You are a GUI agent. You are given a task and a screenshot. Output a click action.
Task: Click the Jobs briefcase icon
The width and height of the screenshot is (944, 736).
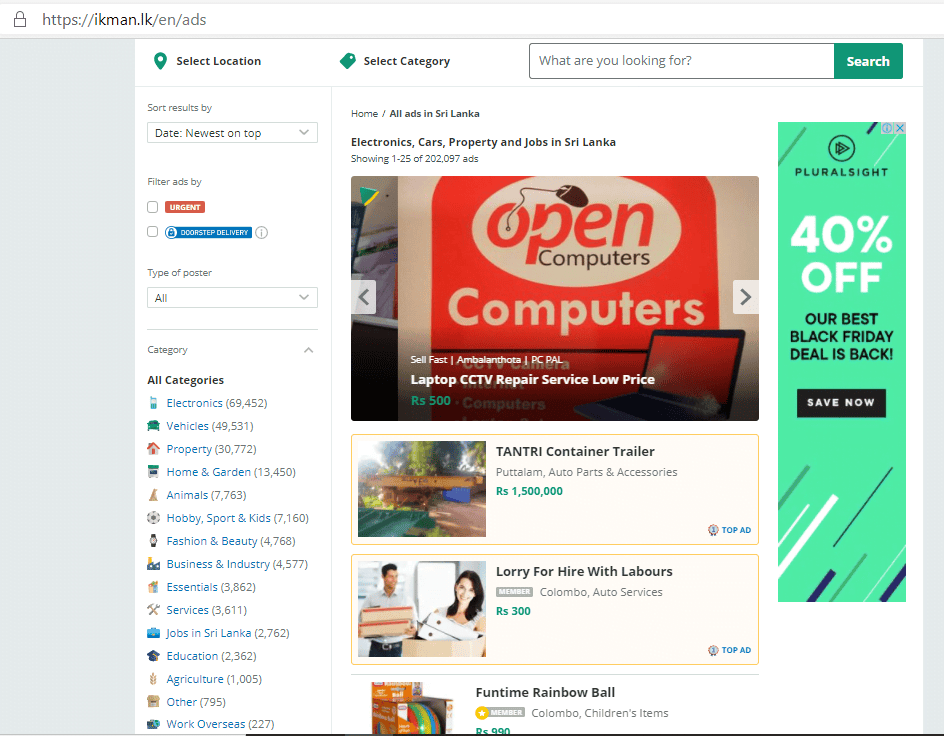tap(154, 632)
